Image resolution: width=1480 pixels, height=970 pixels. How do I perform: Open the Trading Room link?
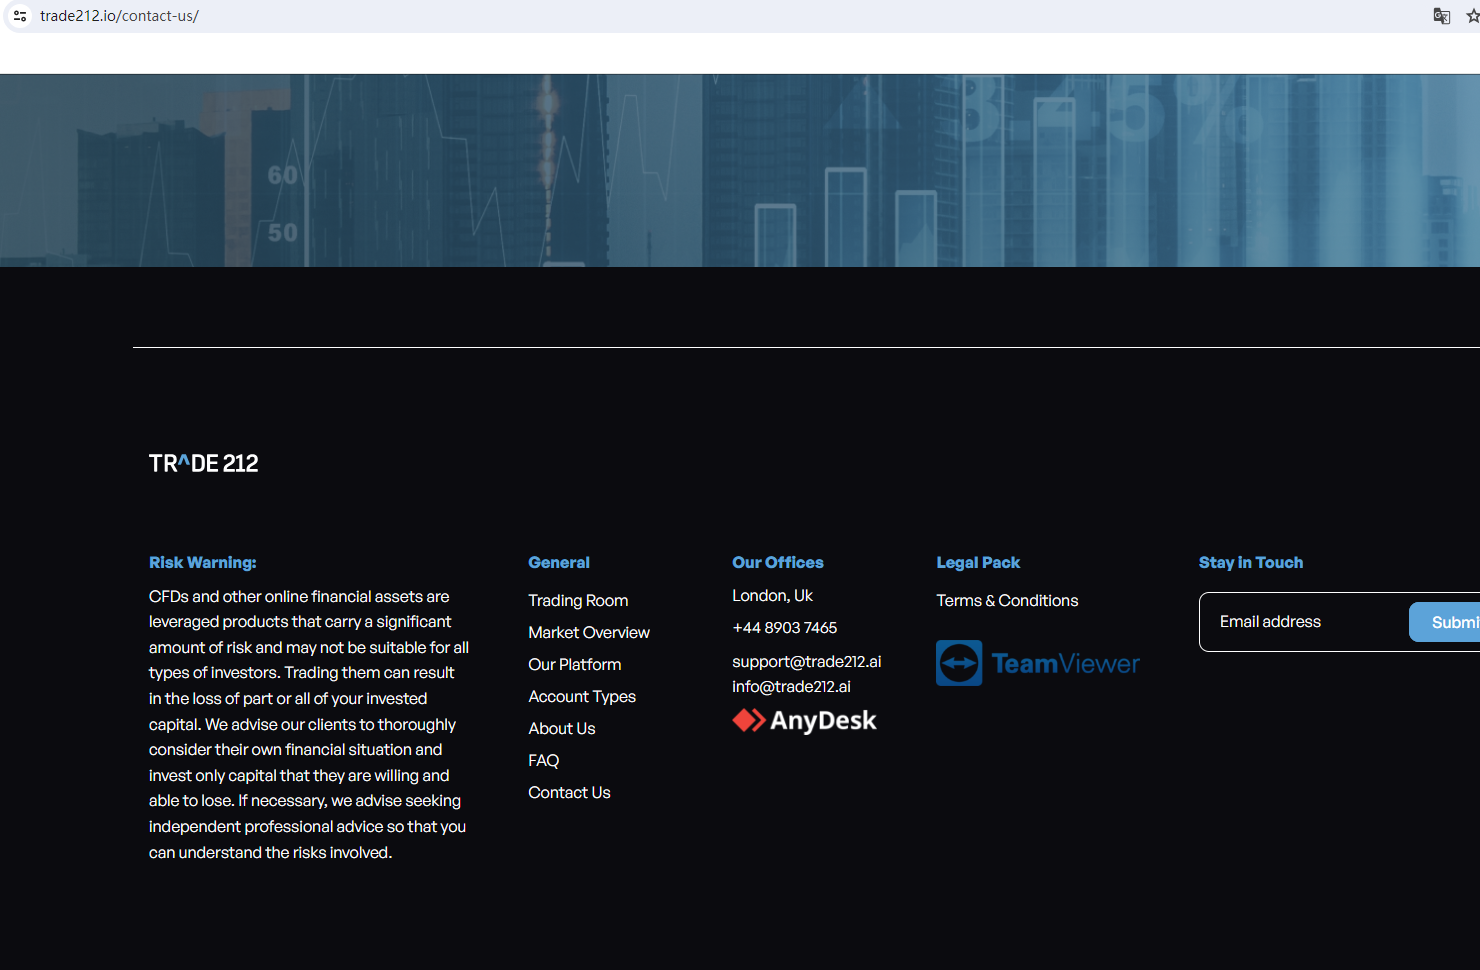[x=578, y=601]
